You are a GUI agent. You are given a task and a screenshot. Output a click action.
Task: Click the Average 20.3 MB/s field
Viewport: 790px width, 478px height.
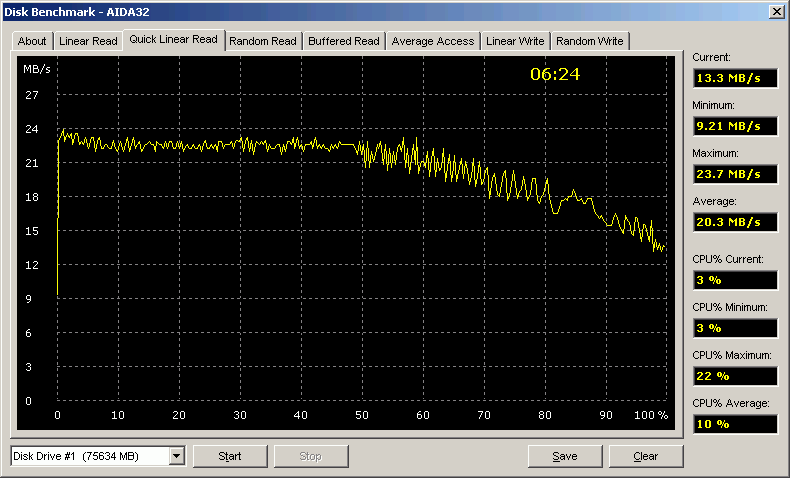tap(734, 222)
